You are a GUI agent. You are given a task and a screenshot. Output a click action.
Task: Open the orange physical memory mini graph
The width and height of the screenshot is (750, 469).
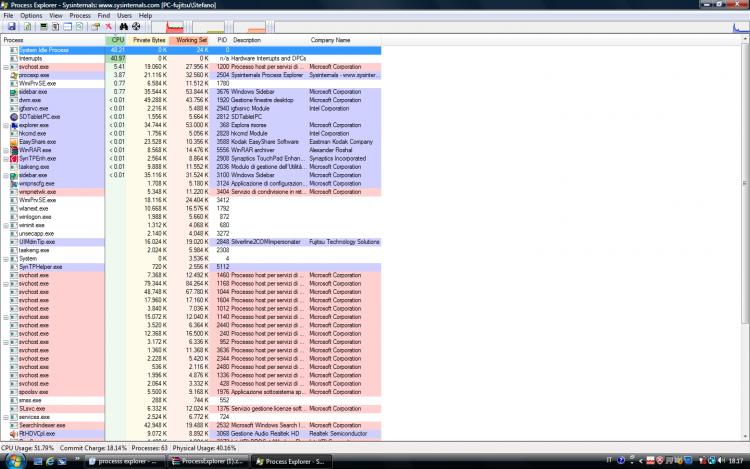point(250,27)
